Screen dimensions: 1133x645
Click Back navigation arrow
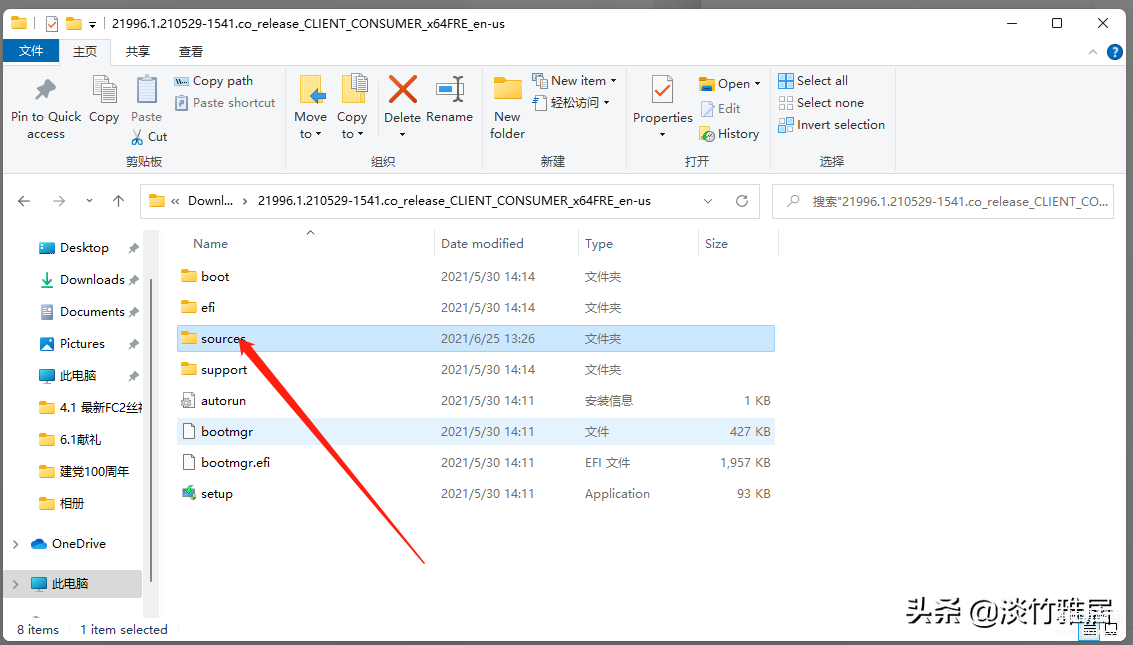(24, 201)
